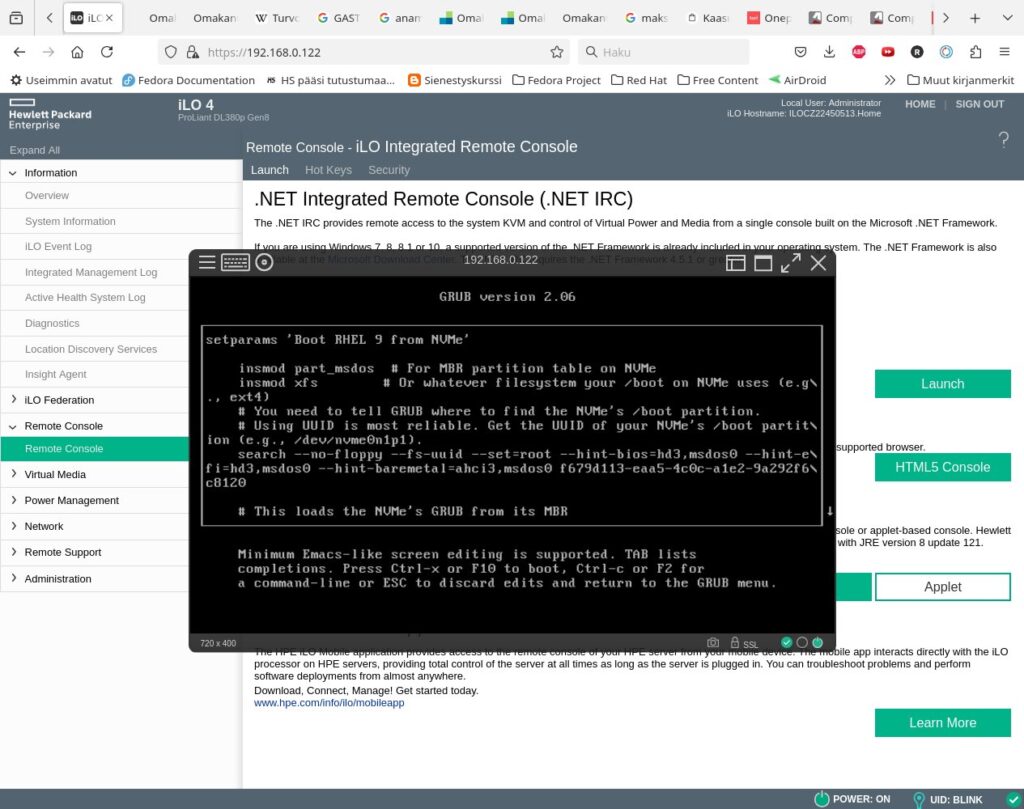Image resolution: width=1024 pixels, height=809 pixels.
Task: Open the iLO help question mark
Action: pyautogui.click(x=1004, y=139)
